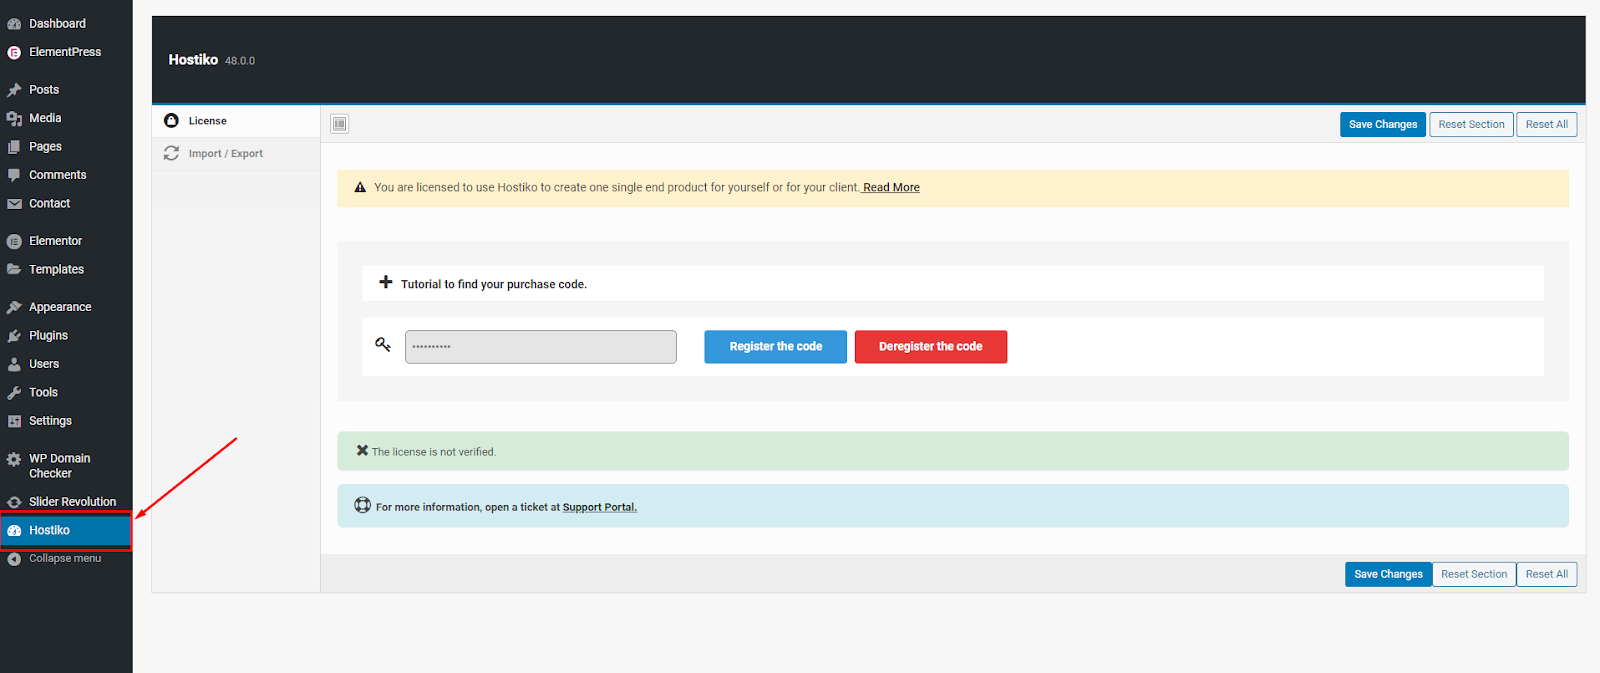This screenshot has height=673, width=1600.
Task: Click the warning triangle icon in notice
Action: point(360,187)
